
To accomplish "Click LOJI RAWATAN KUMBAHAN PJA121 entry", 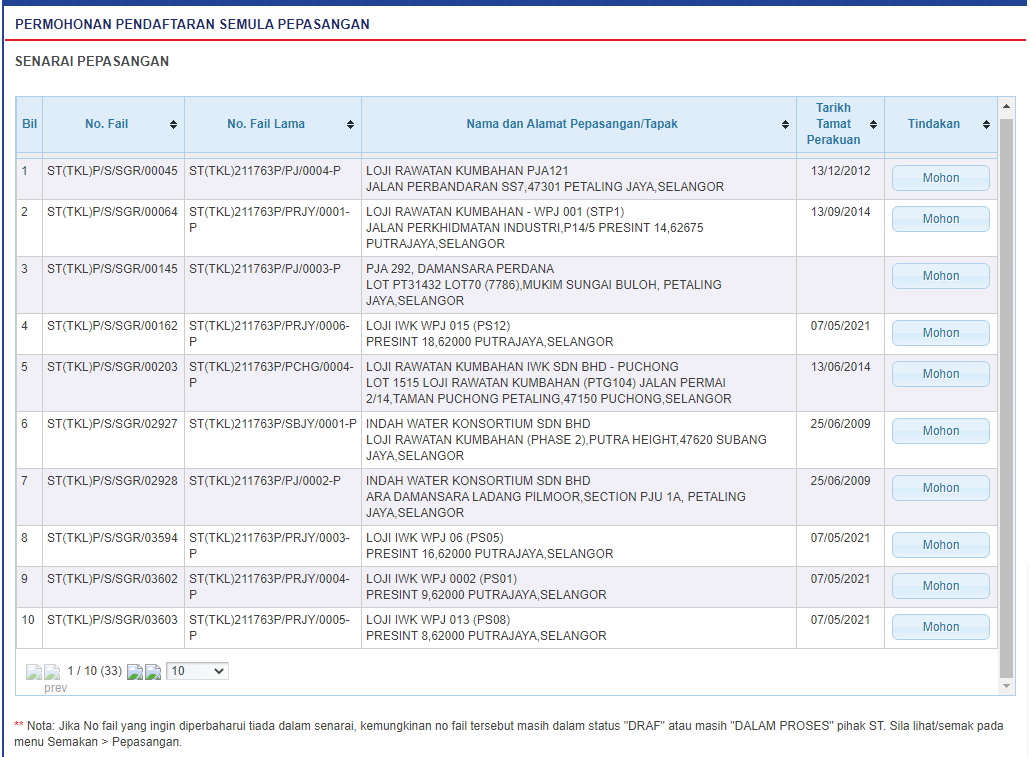I will 467,171.
